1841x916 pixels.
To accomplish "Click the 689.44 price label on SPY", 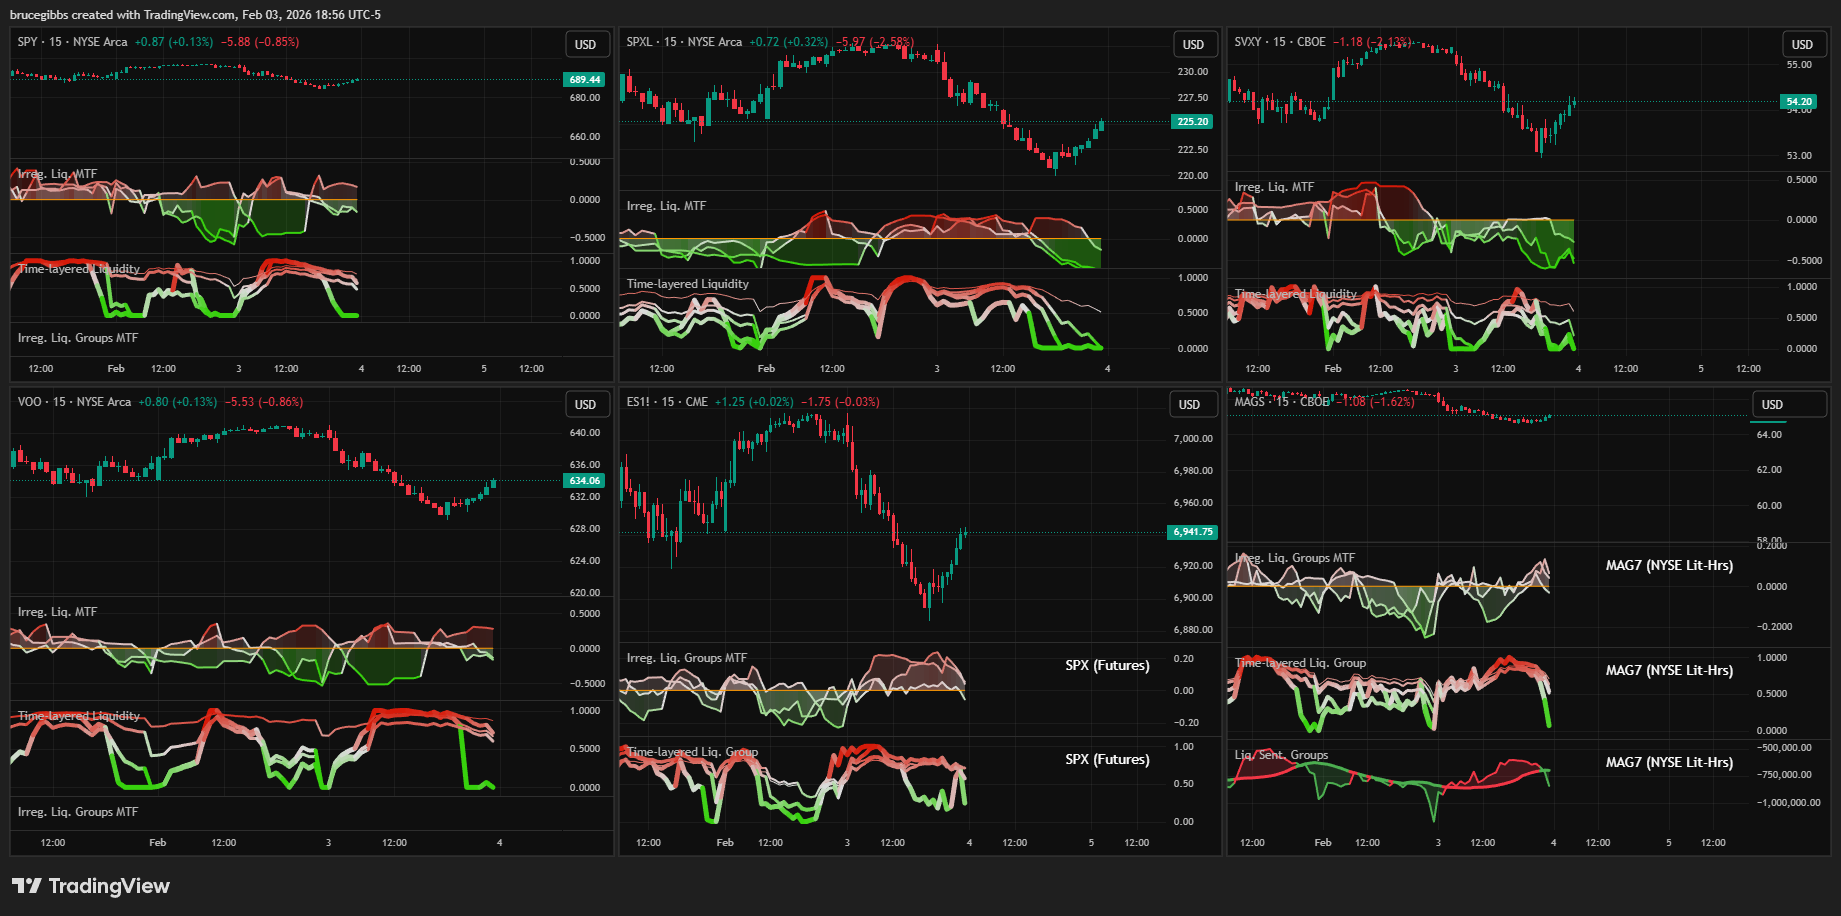I will pyautogui.click(x=584, y=80).
